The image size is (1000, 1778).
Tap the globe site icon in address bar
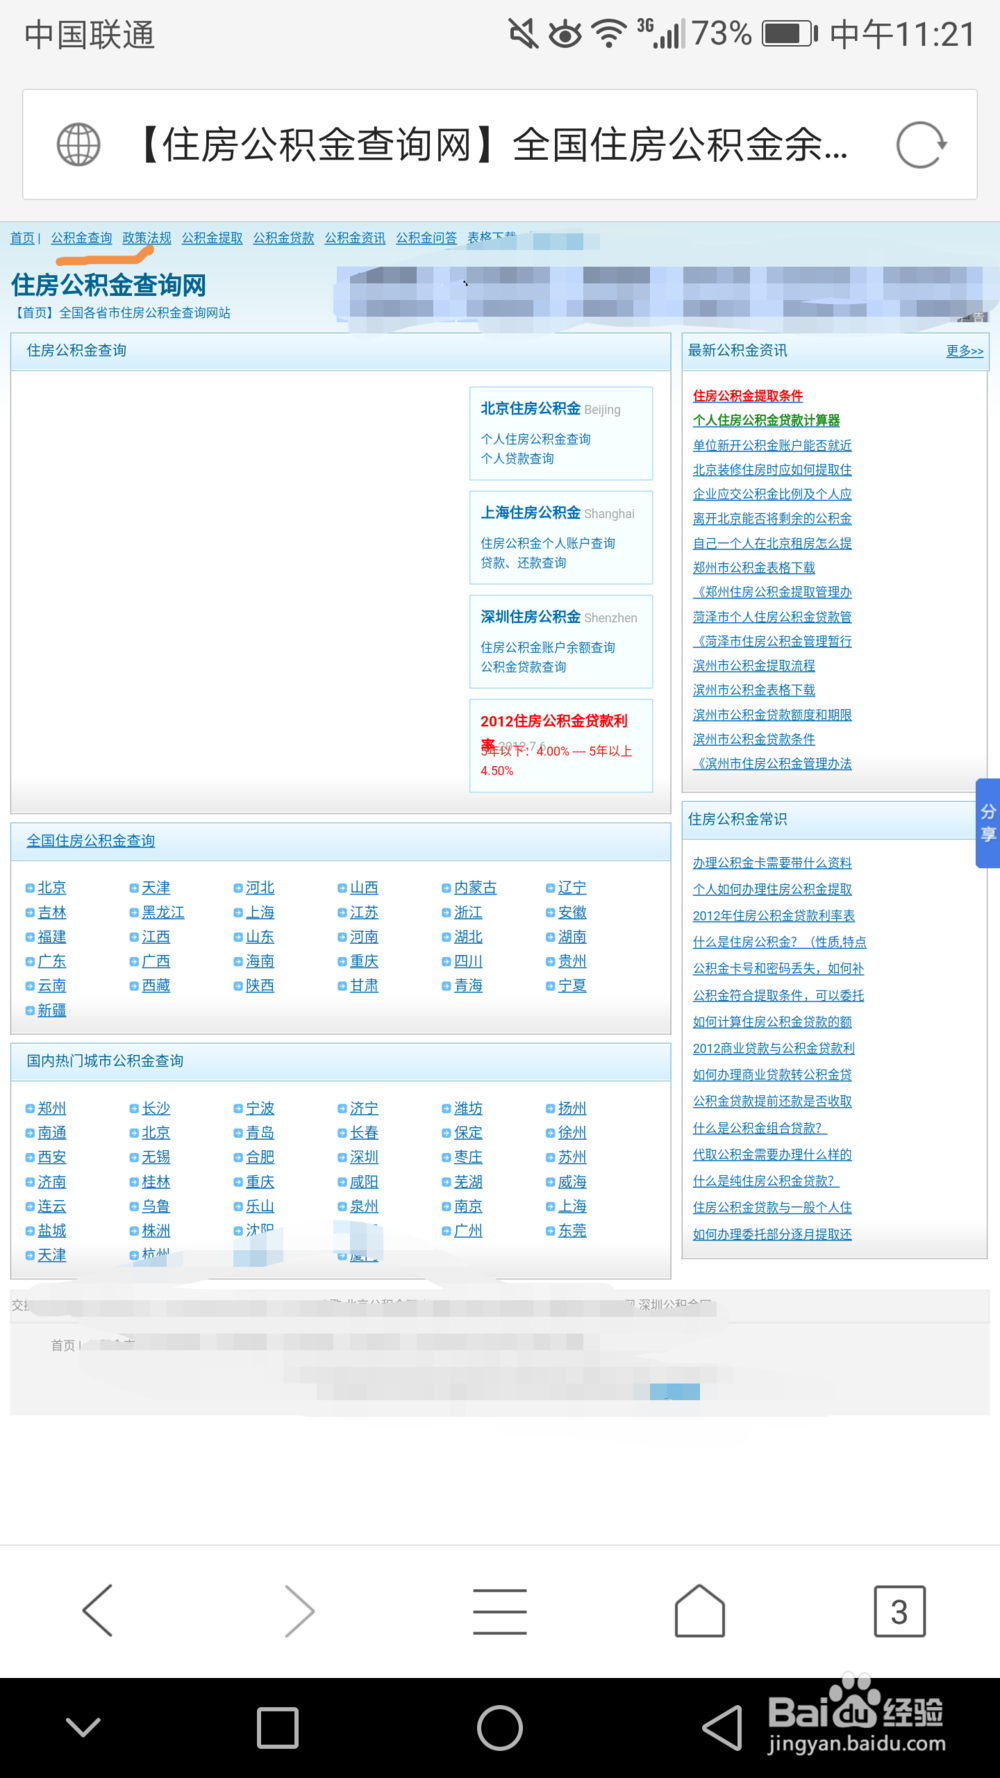(x=78, y=145)
